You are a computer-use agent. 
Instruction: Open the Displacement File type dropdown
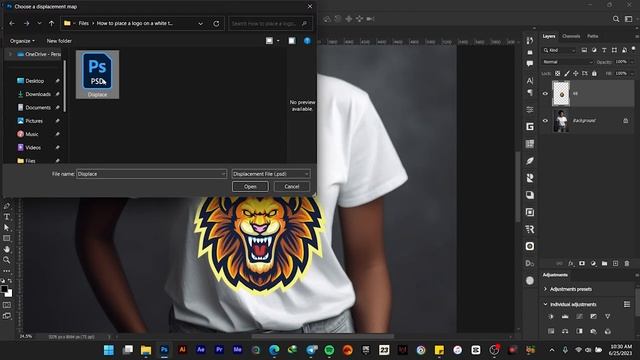point(271,174)
